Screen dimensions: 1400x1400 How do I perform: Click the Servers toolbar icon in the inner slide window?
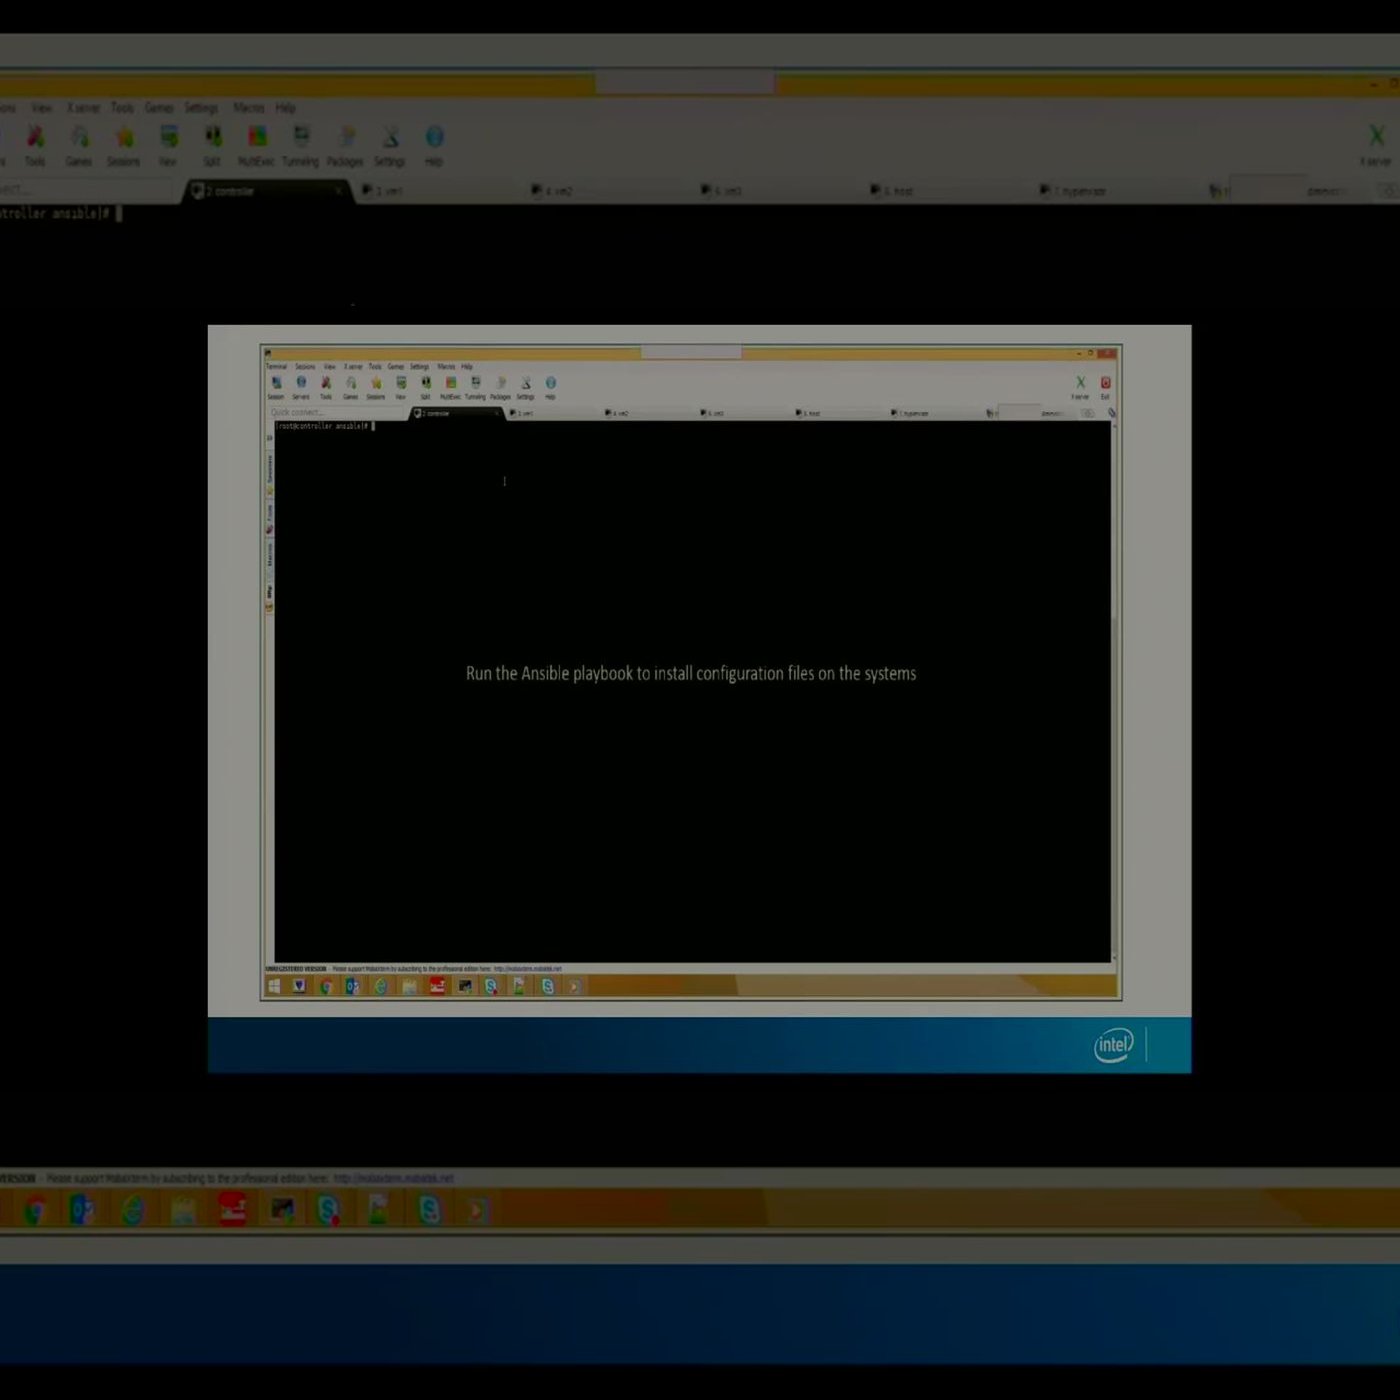click(301, 383)
